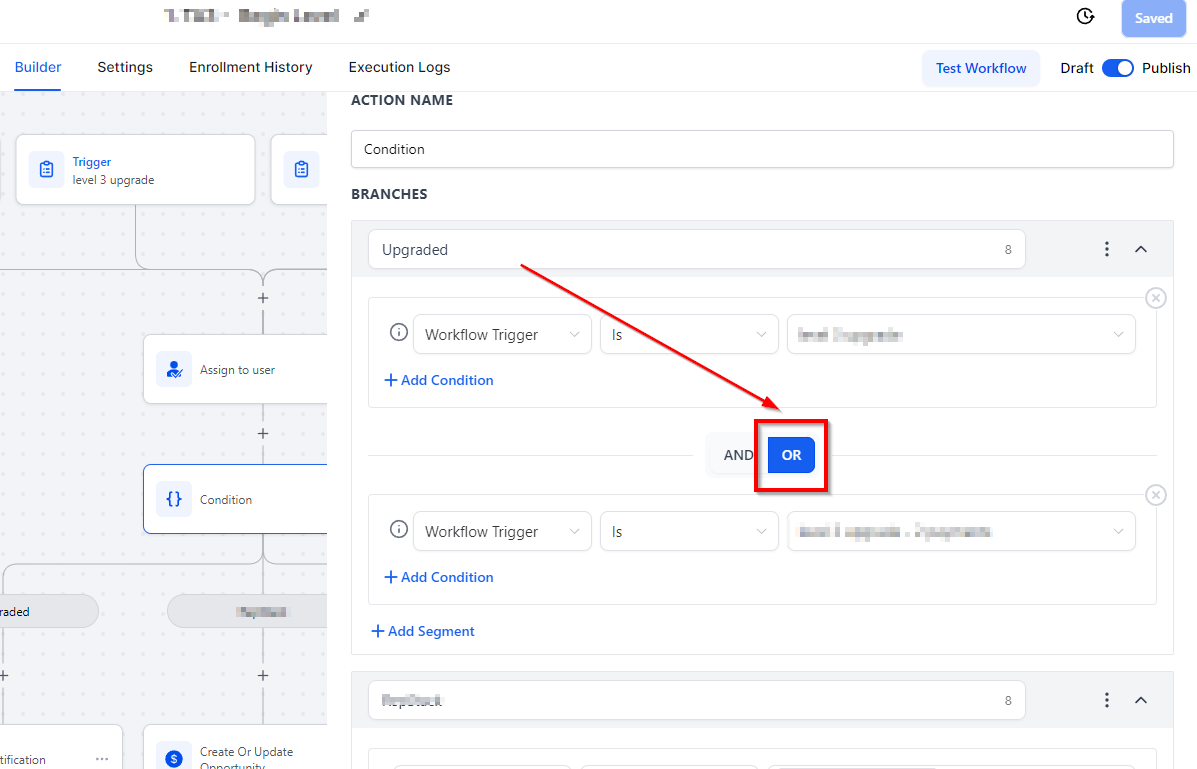Open Enrollment History tab
1197x769 pixels.
click(x=250, y=67)
